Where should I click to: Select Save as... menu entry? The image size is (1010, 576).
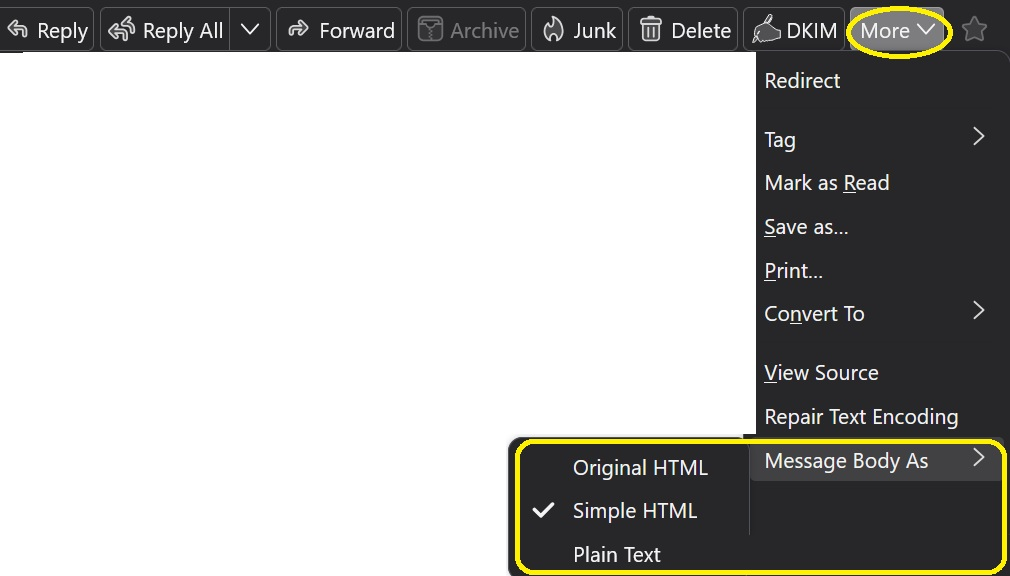[x=879, y=227]
